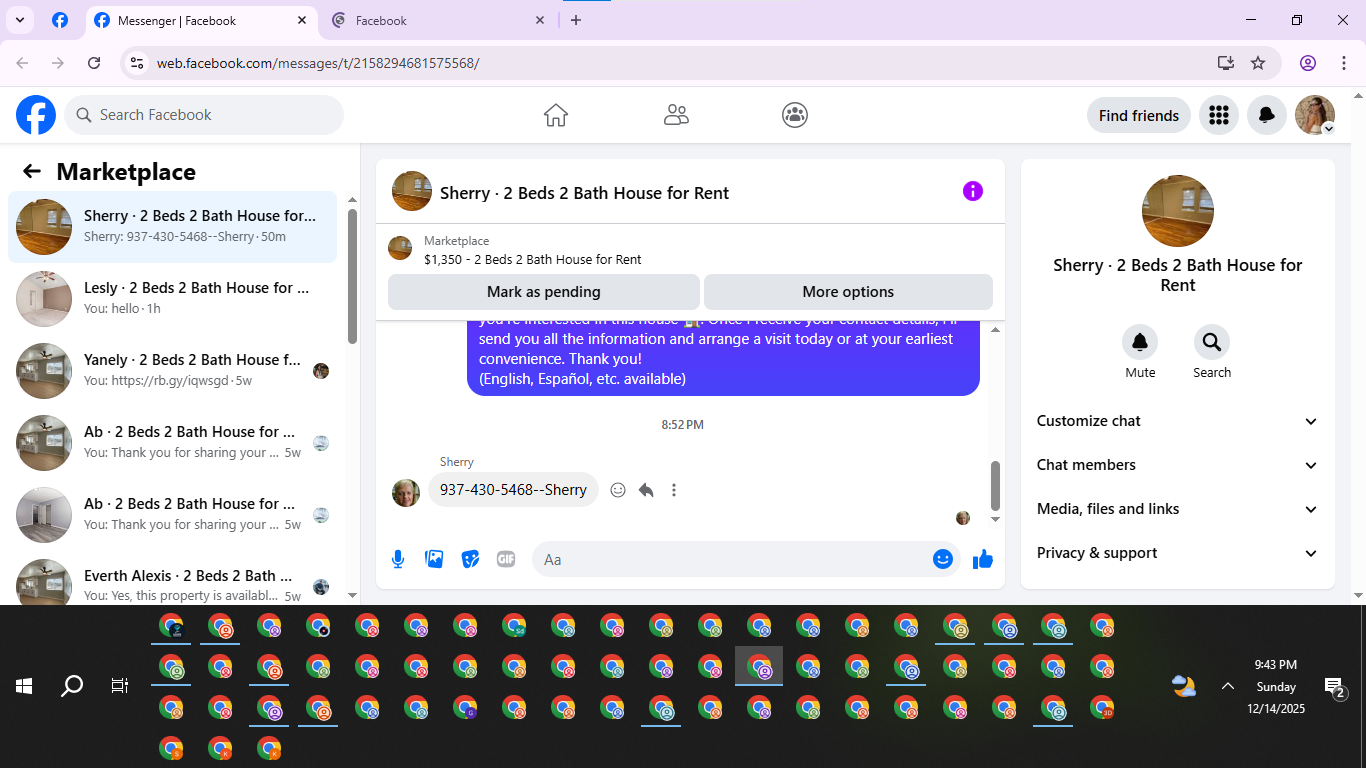Image resolution: width=1366 pixels, height=768 pixels.
Task: Switch to Messenger | Facebook tab
Action: tap(200, 20)
